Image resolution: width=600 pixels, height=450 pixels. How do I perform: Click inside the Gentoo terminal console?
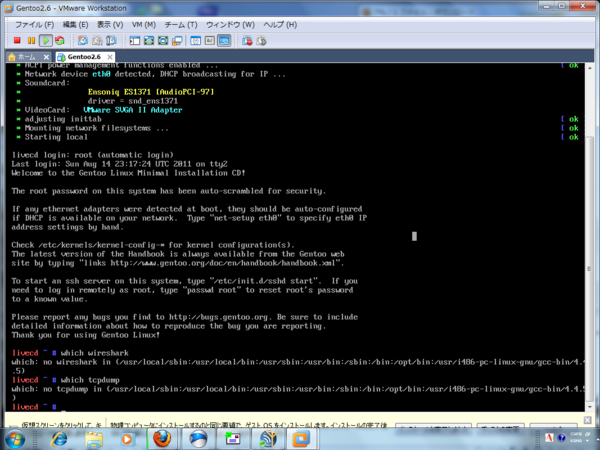tap(295, 237)
